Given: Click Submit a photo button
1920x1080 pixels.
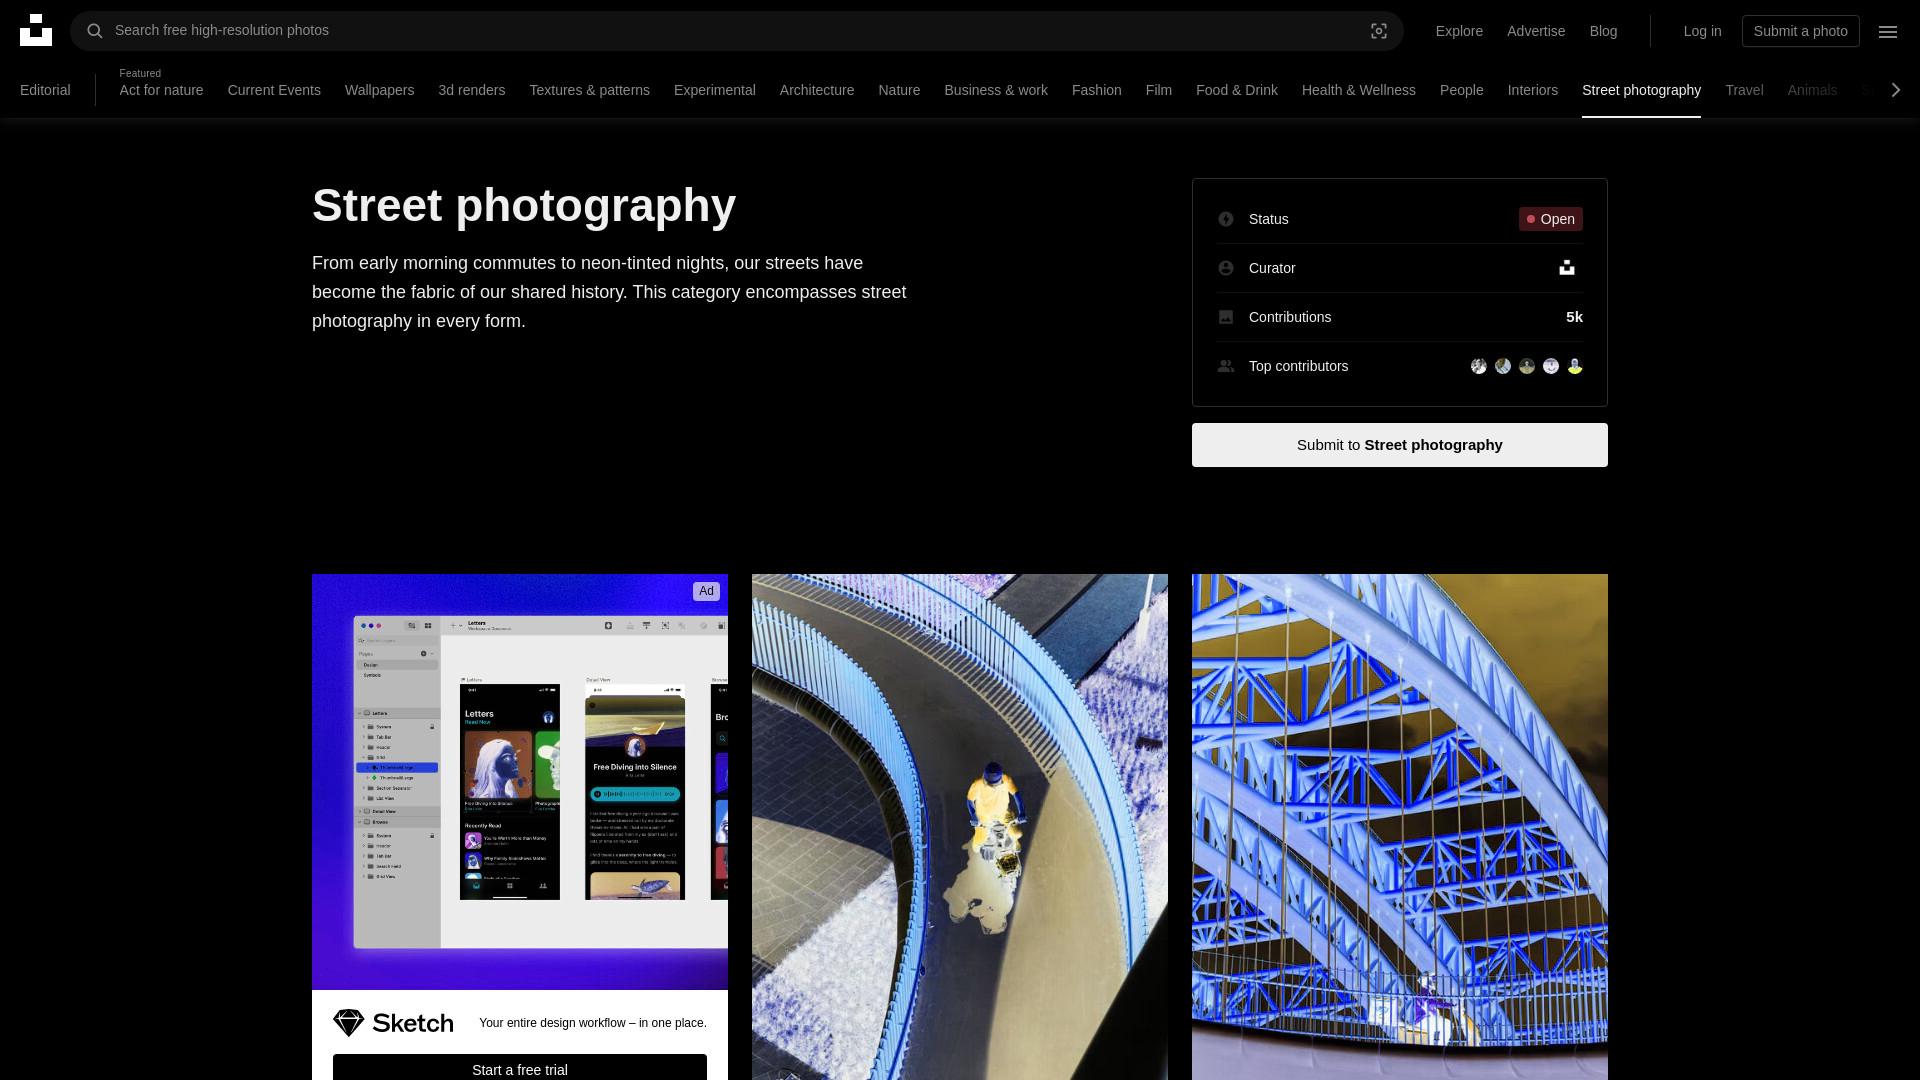Looking at the screenshot, I should (x=1800, y=31).
